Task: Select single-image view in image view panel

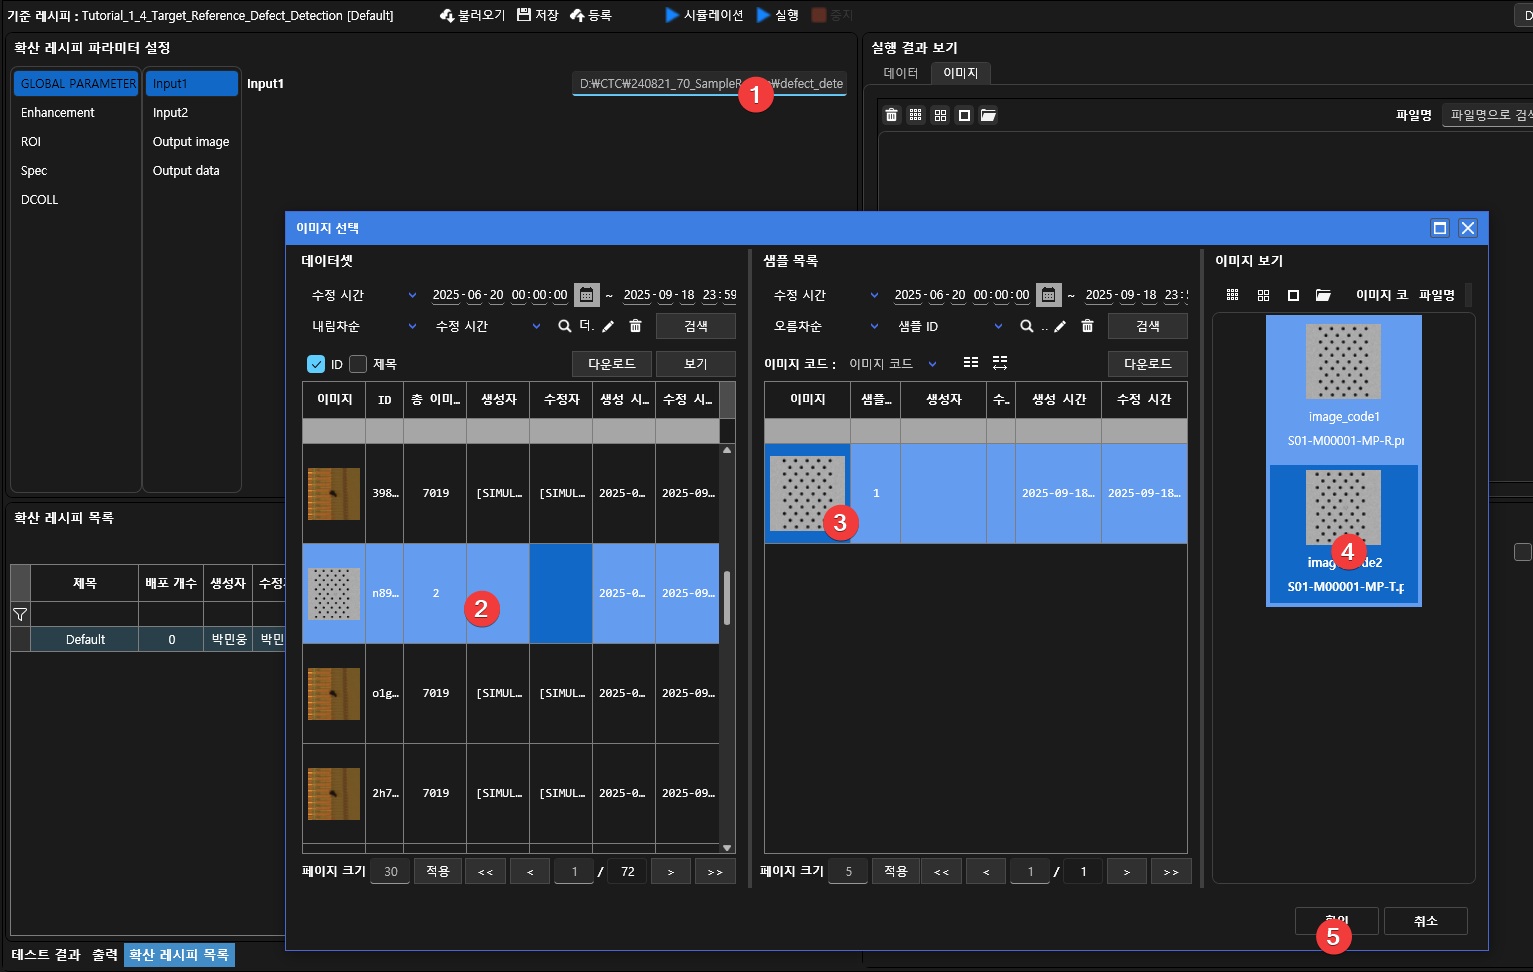Action: [1293, 295]
